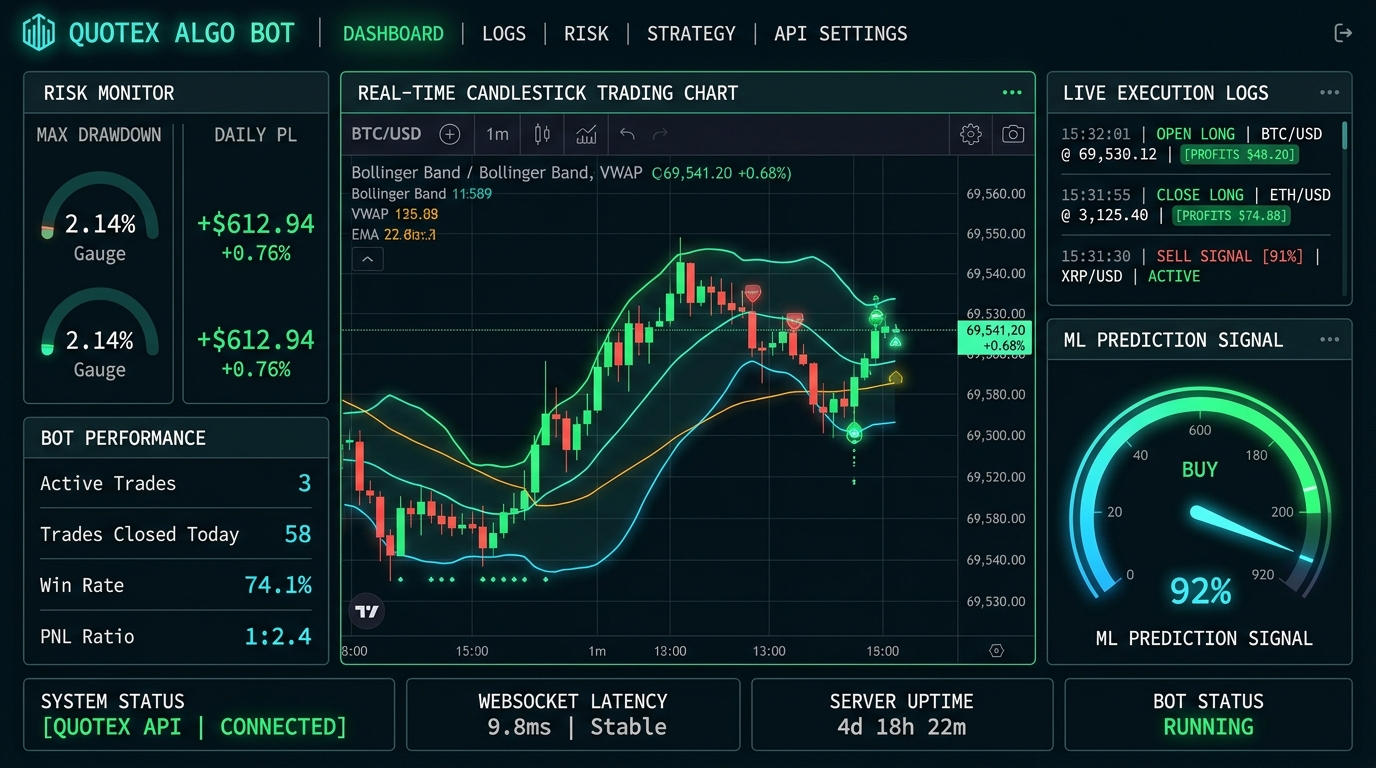This screenshot has width=1376, height=768.
Task: Click the QUOTEX API CONNECTED system status
Action: (194, 727)
